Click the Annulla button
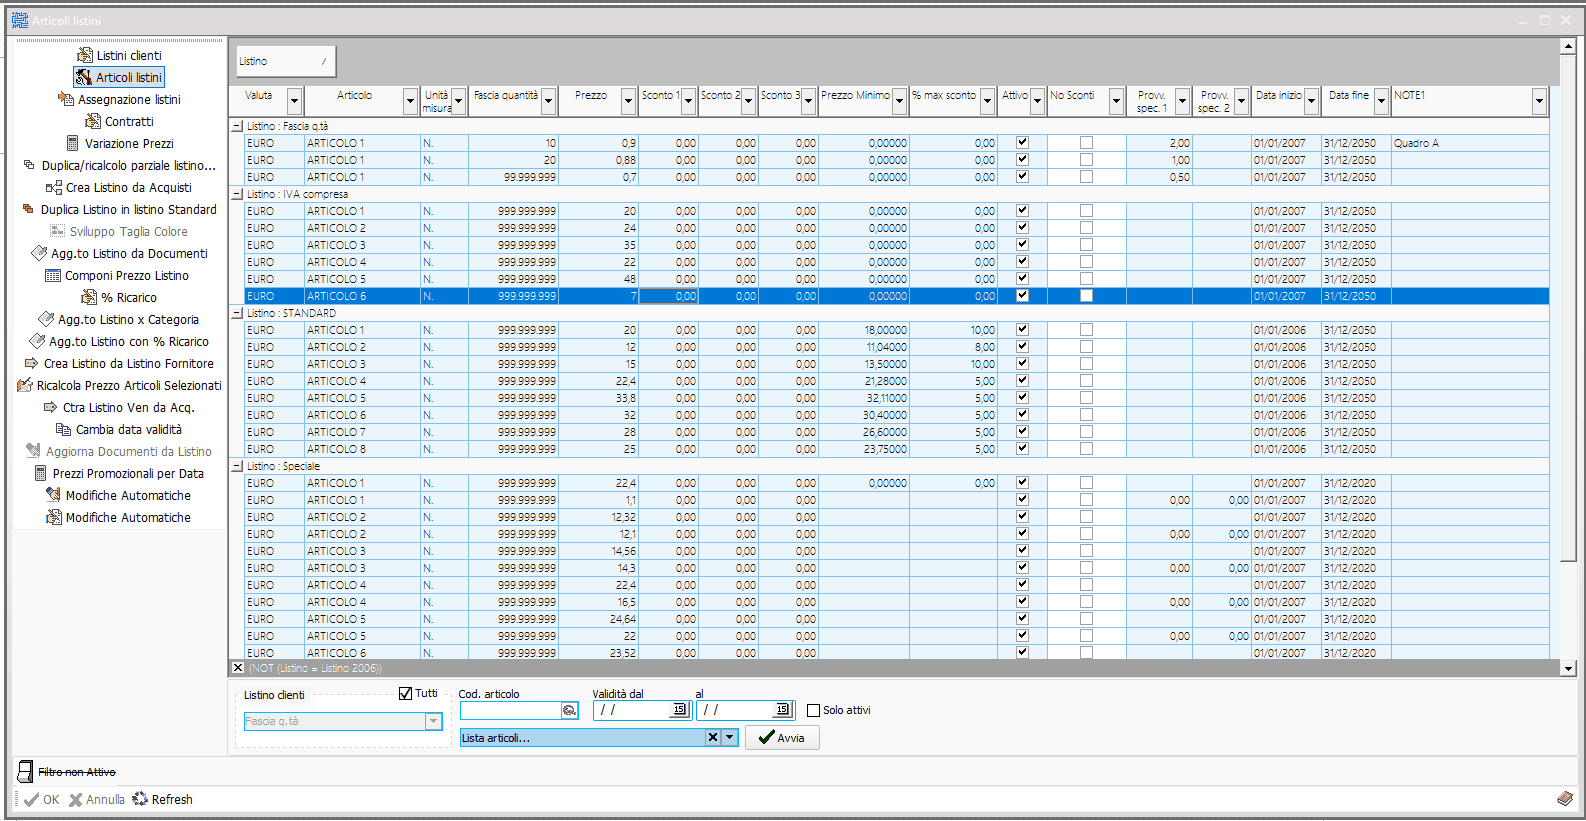1586x821 pixels. point(97,800)
